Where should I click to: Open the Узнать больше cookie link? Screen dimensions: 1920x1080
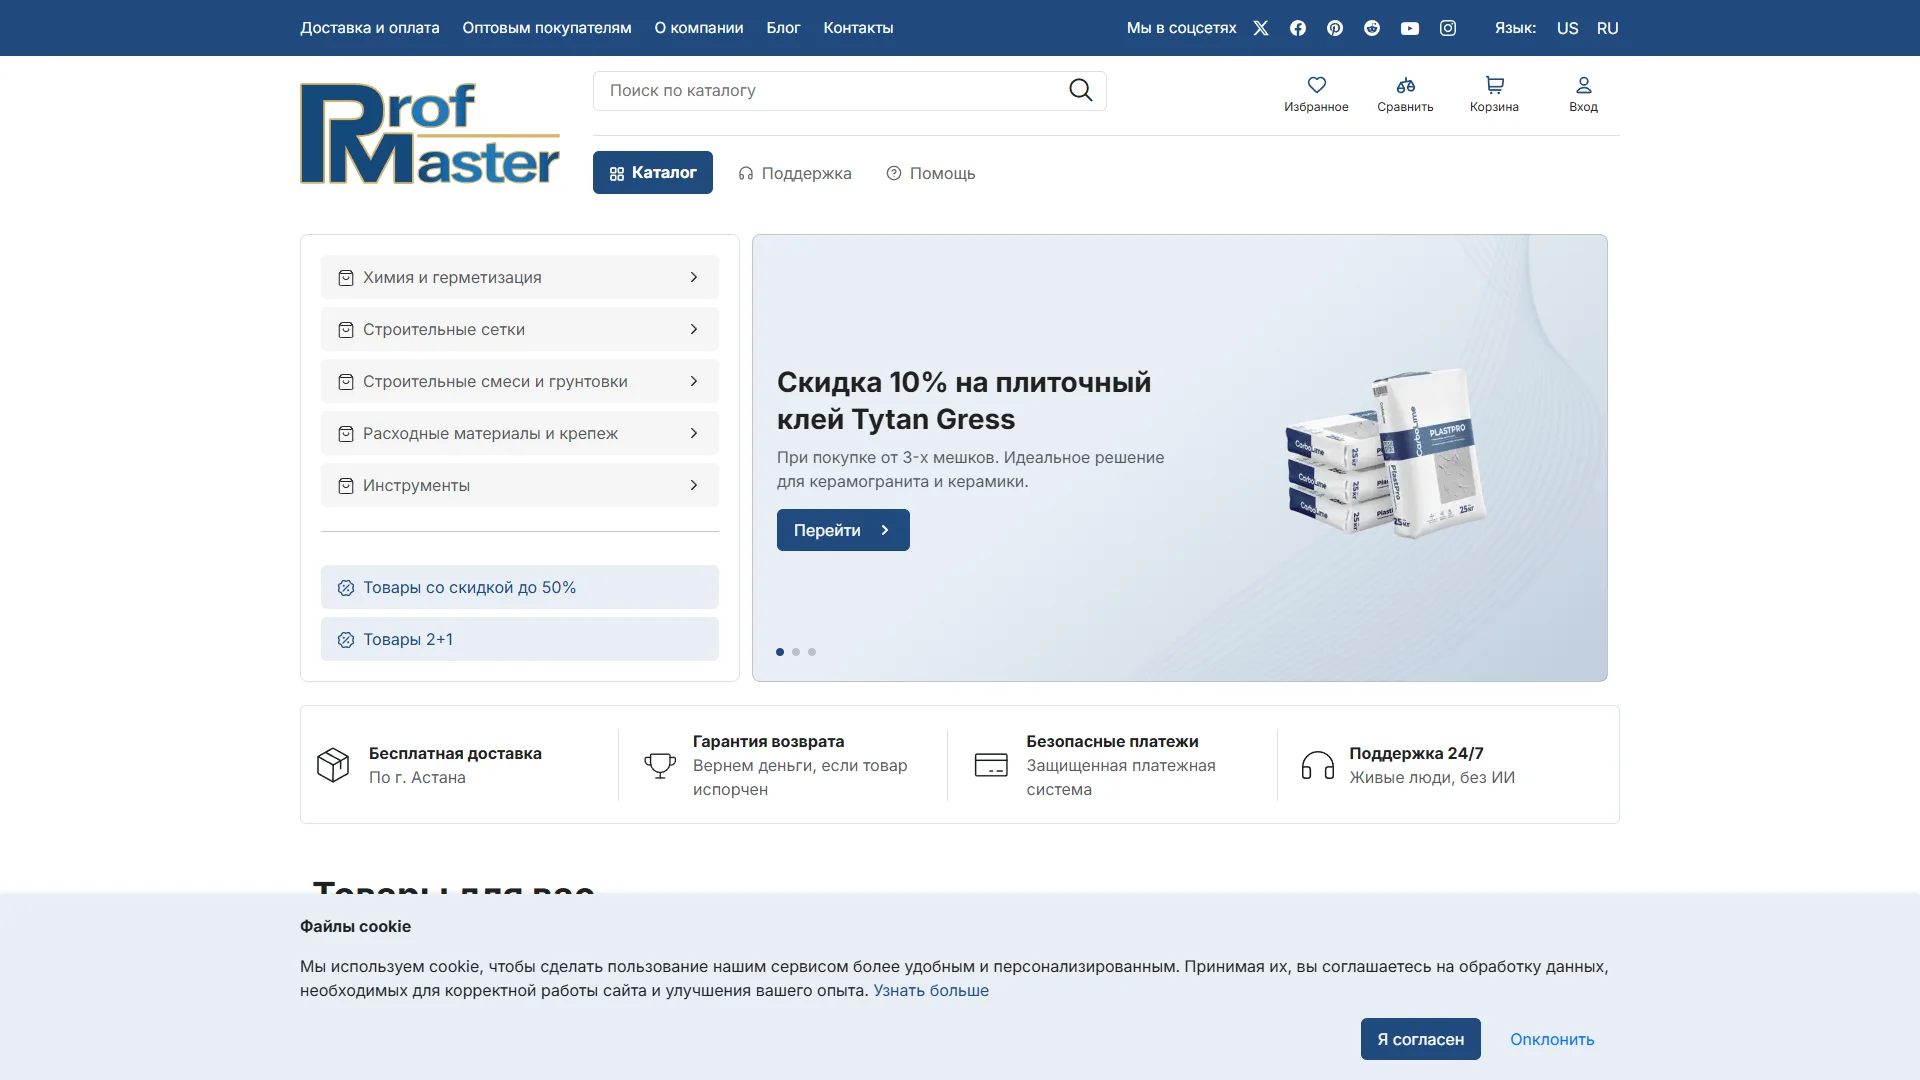pyautogui.click(x=931, y=990)
